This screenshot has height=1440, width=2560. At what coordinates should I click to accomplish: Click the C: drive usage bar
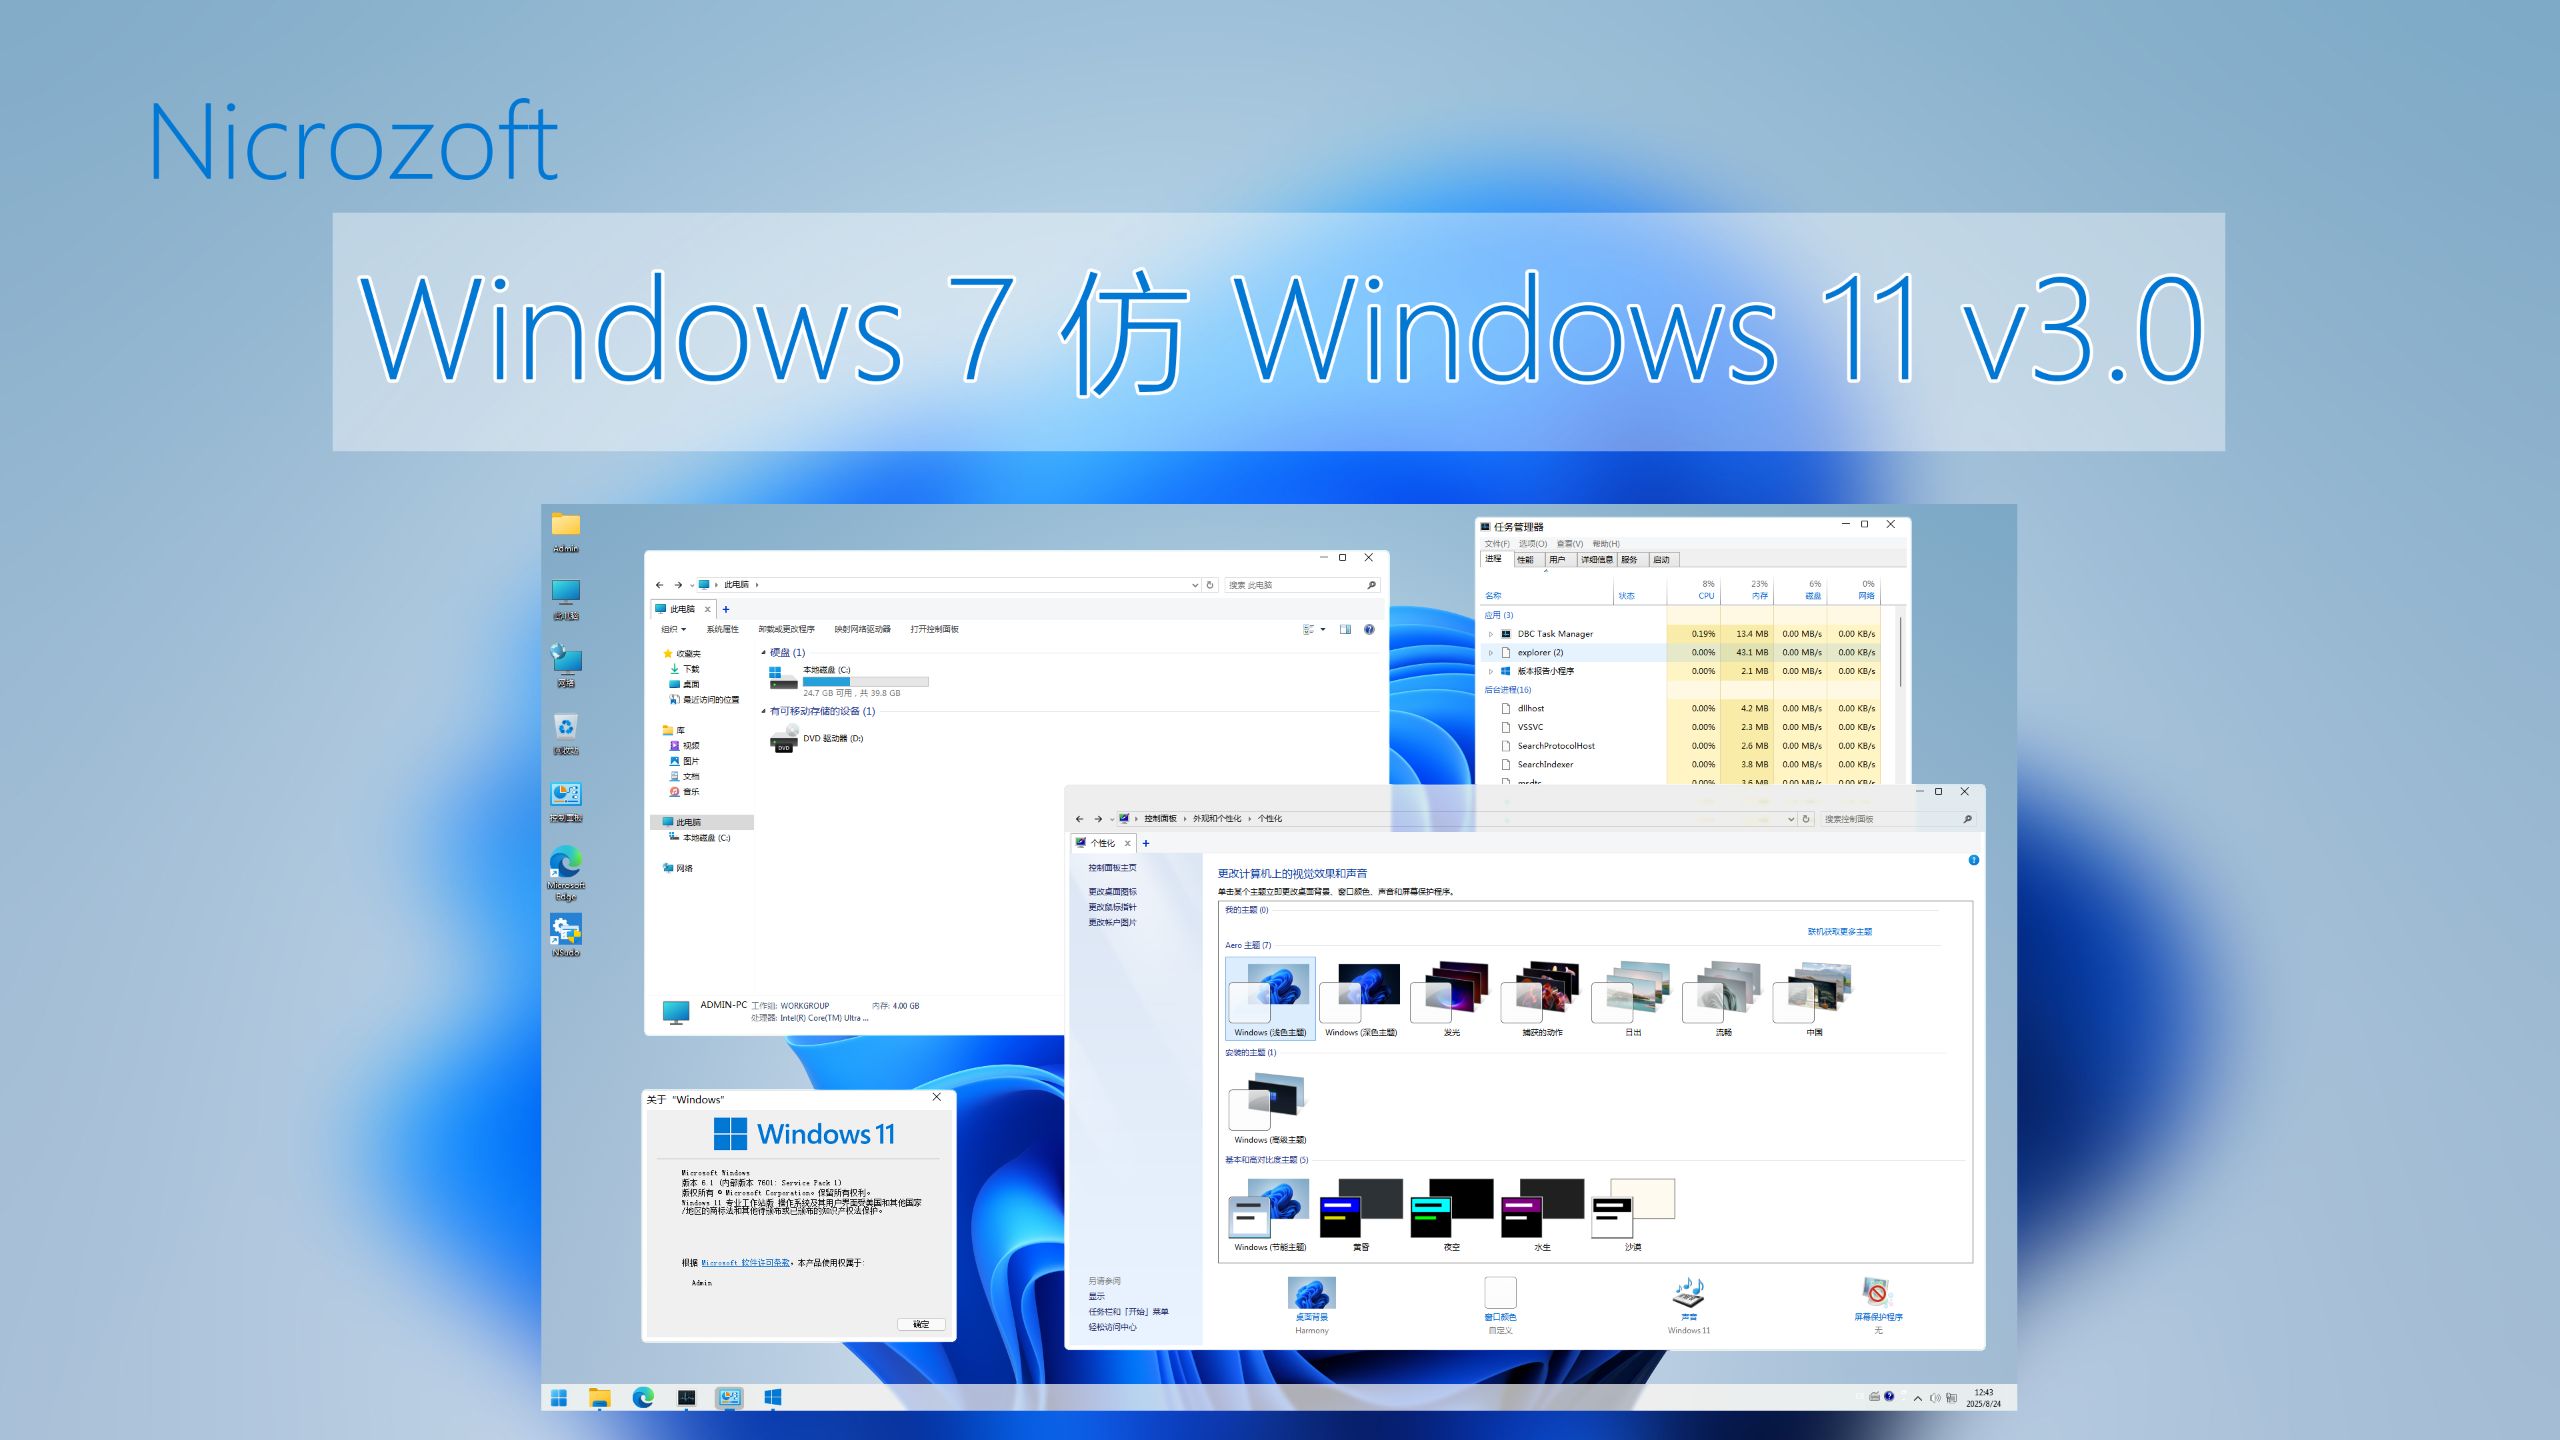point(865,682)
